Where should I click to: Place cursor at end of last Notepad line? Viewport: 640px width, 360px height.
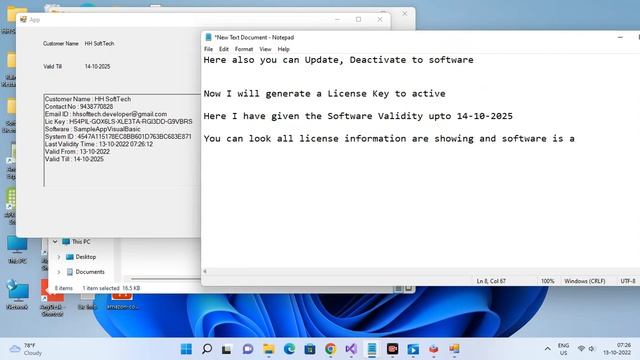pos(575,139)
